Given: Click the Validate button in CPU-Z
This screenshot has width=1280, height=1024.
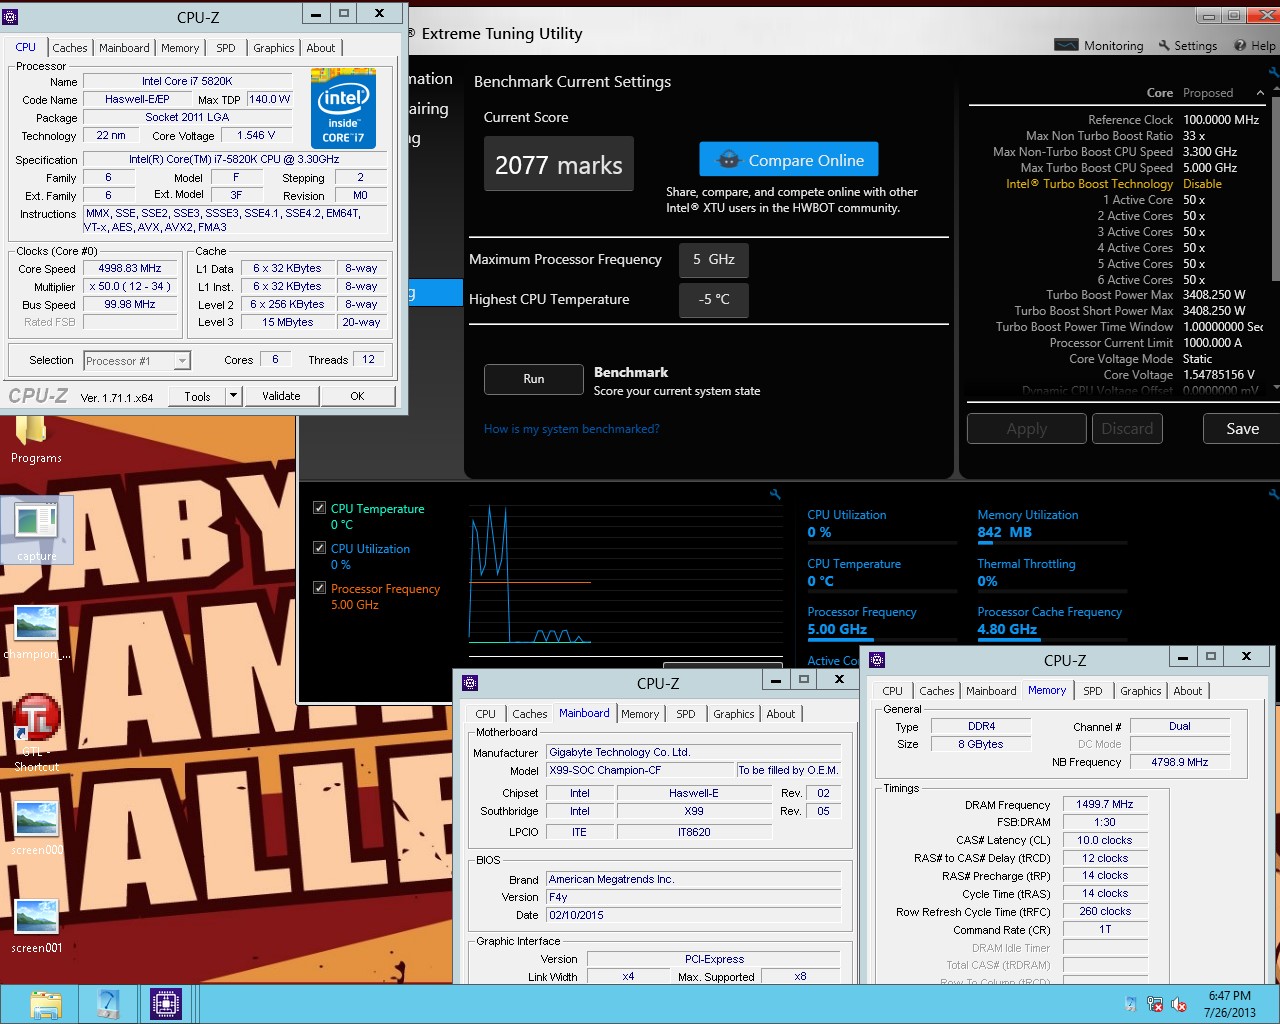Looking at the screenshot, I should [281, 396].
